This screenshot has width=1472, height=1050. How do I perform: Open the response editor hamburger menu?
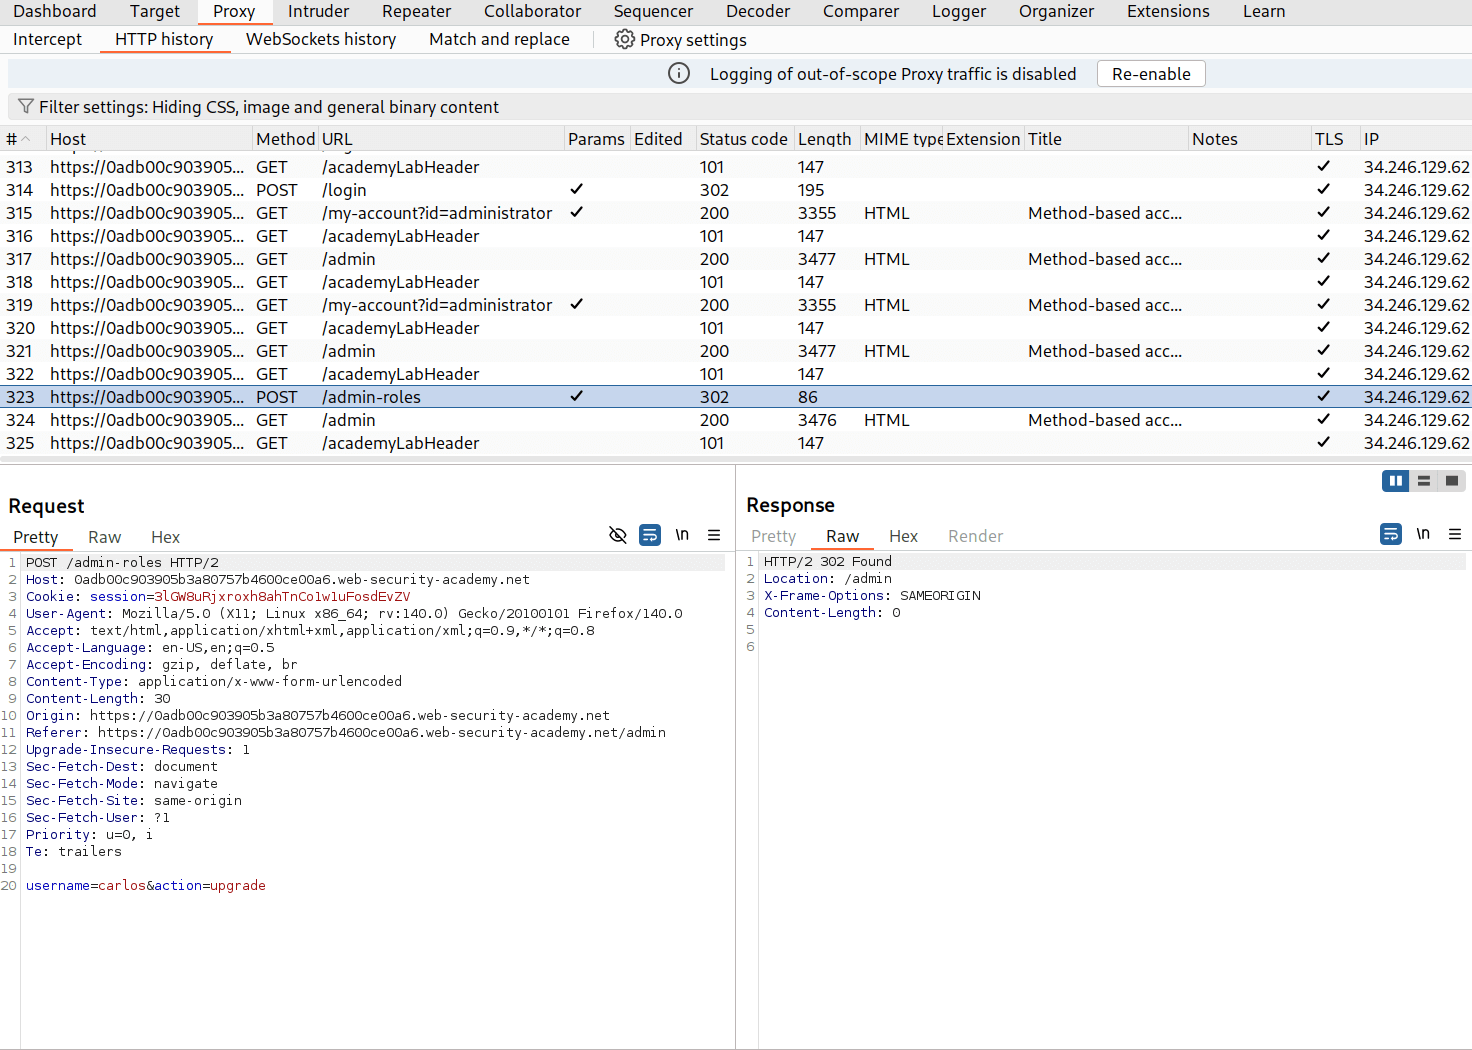[1455, 534]
